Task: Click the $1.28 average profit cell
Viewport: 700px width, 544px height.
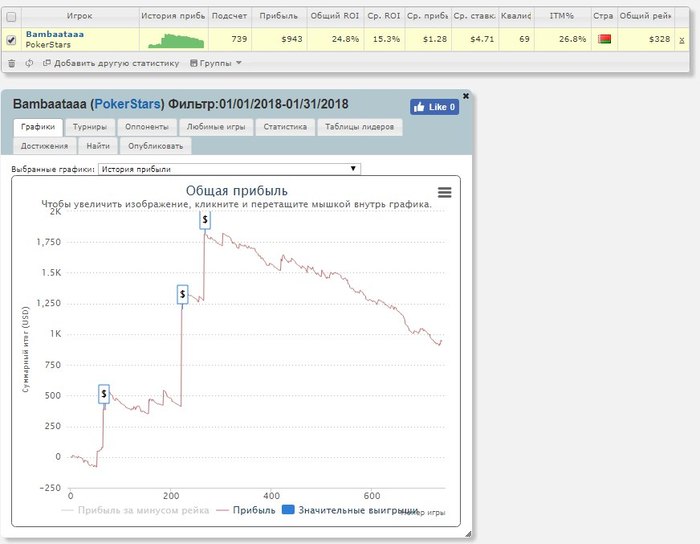Action: [428, 39]
